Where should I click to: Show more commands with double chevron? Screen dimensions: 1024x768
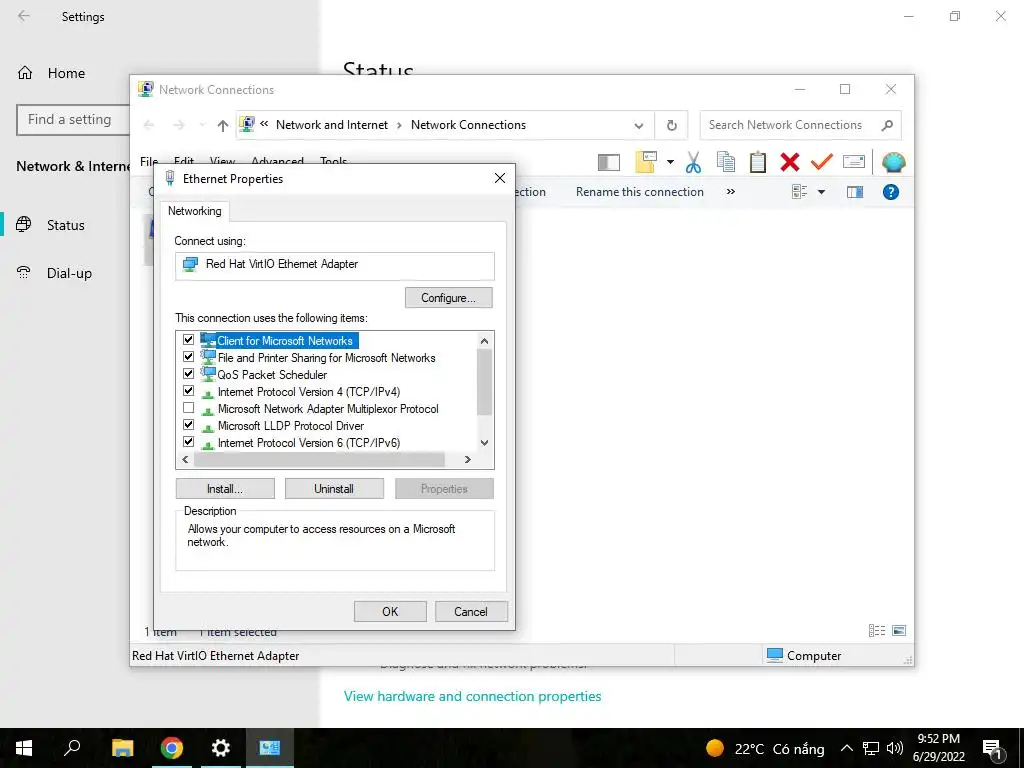click(731, 192)
